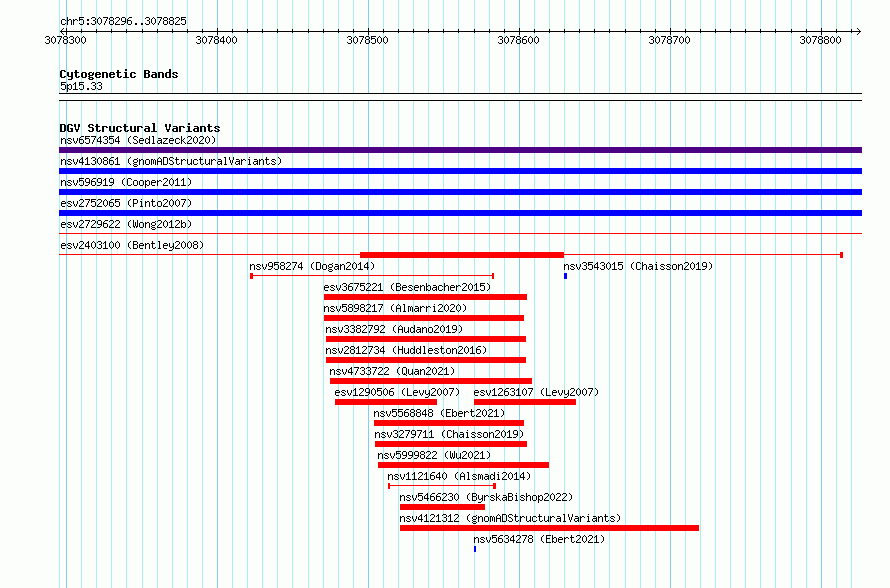Click the red nsv5999822 Wu2021 bar
The height and width of the screenshot is (588, 890).
pos(463,465)
